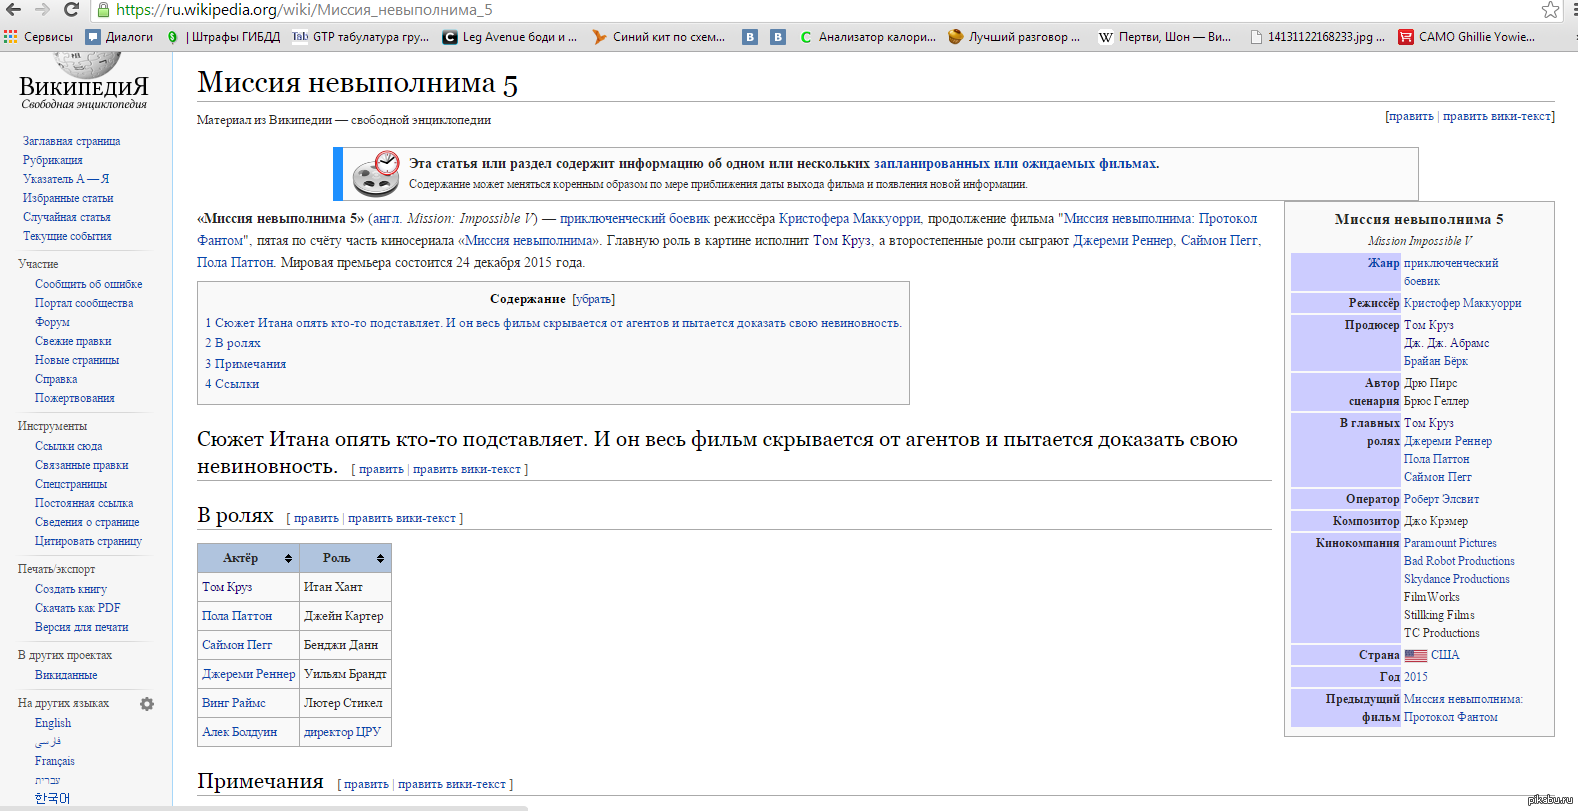Open Bad Robot Productions link
Image resolution: width=1578 pixels, height=811 pixels.
(1459, 561)
